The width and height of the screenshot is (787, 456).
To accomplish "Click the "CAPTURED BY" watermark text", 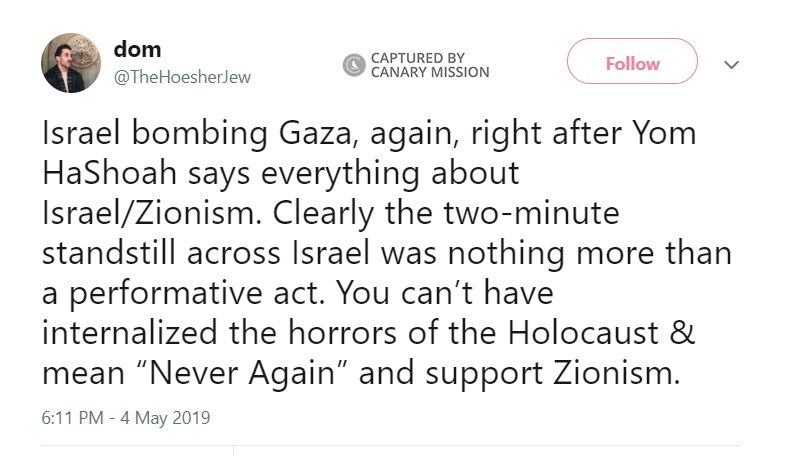I will pyautogui.click(x=417, y=58).
